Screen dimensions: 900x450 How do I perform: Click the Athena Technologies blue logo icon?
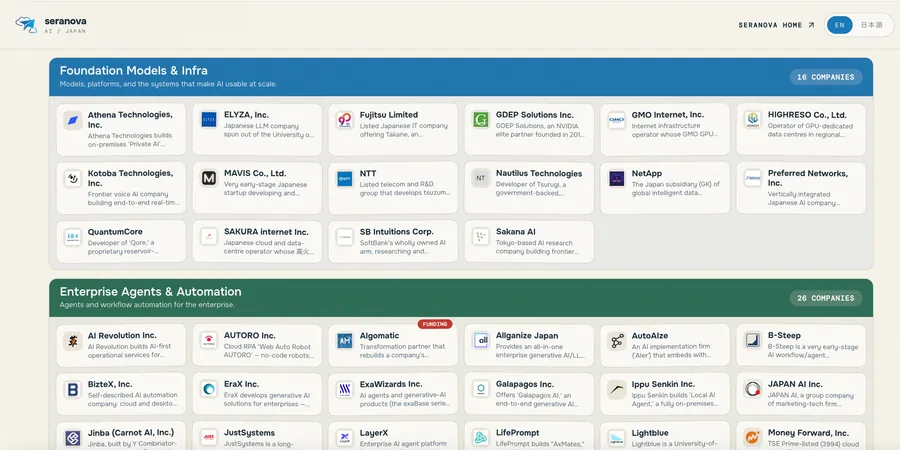73,121
